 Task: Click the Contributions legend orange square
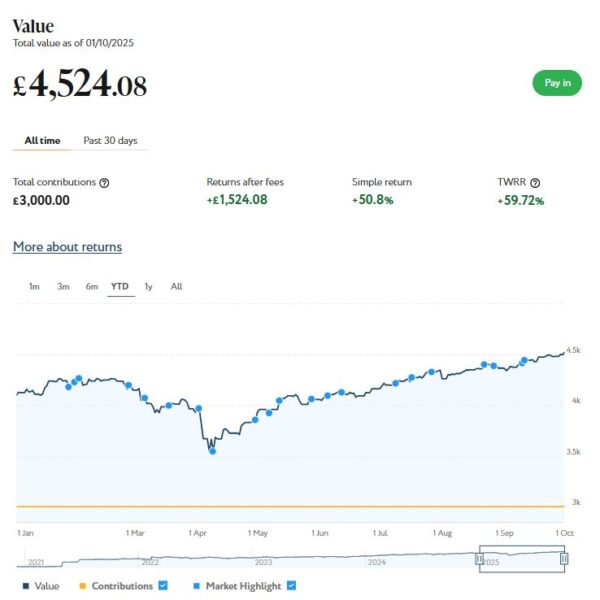coord(83,586)
